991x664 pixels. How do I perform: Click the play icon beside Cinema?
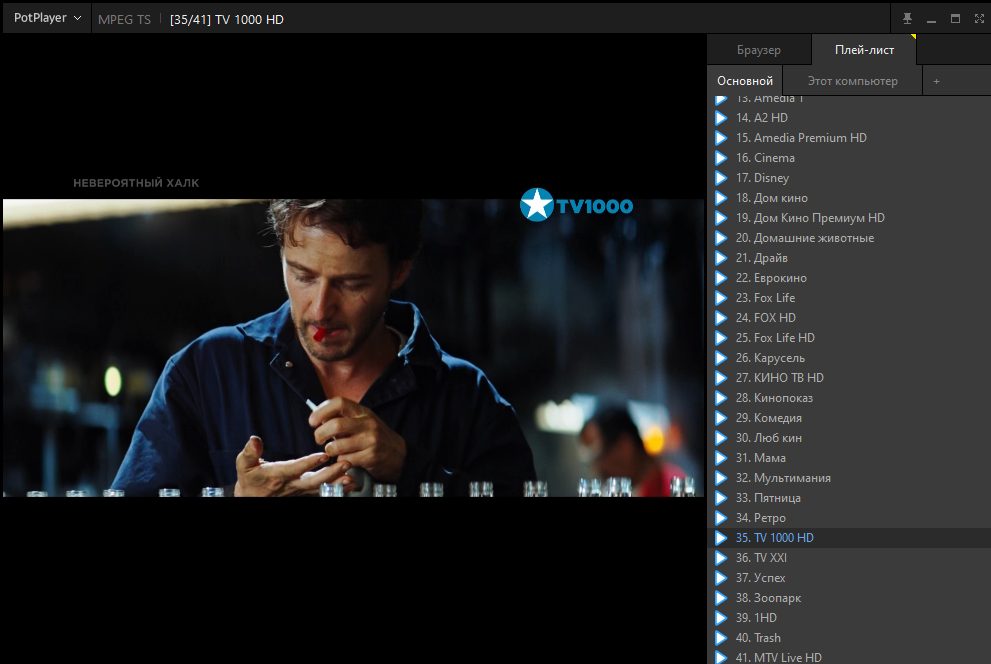(x=720, y=158)
